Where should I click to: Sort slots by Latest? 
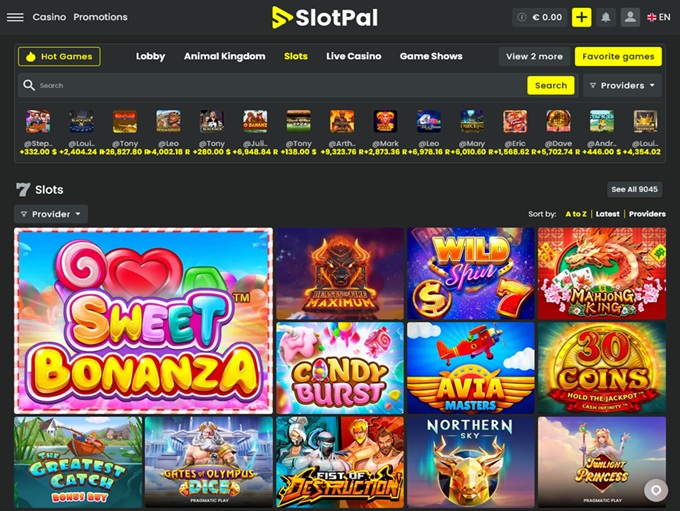608,214
